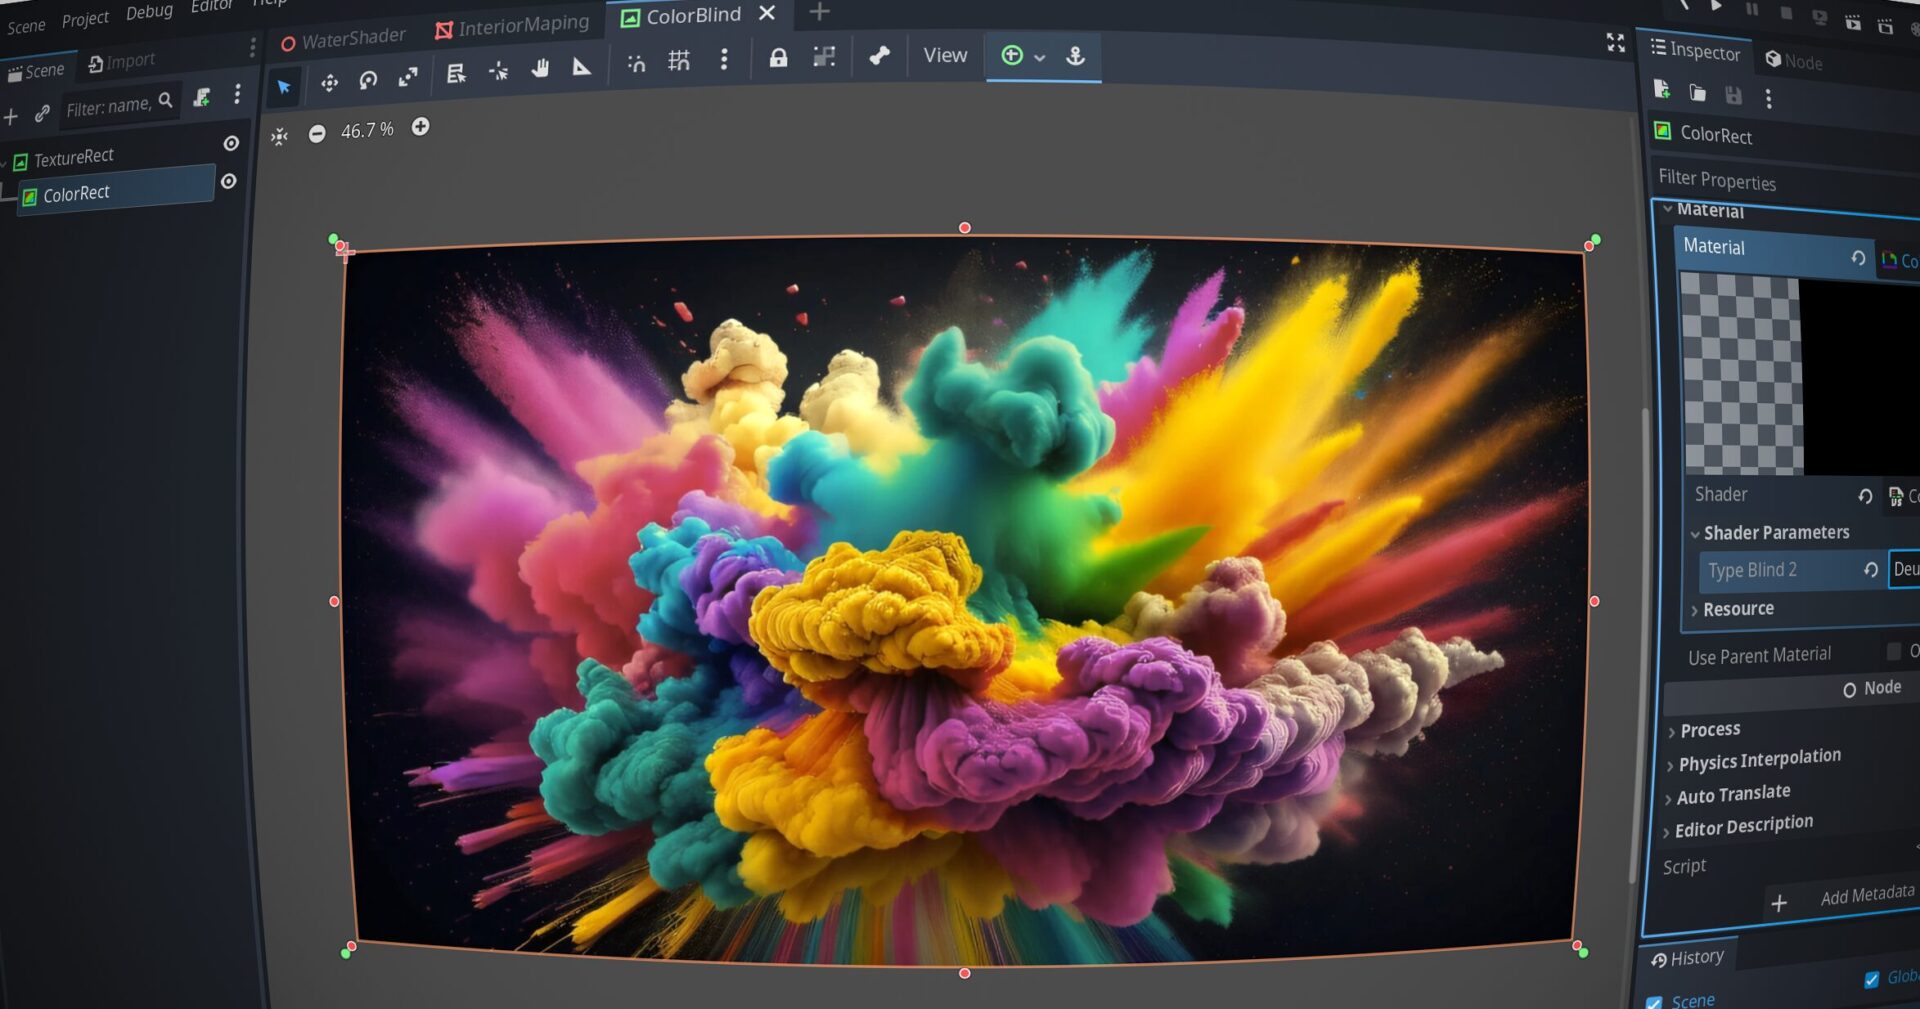This screenshot has height=1009, width=1920.
Task: Open snapping options three-dot menu in toolbar
Action: point(724,60)
